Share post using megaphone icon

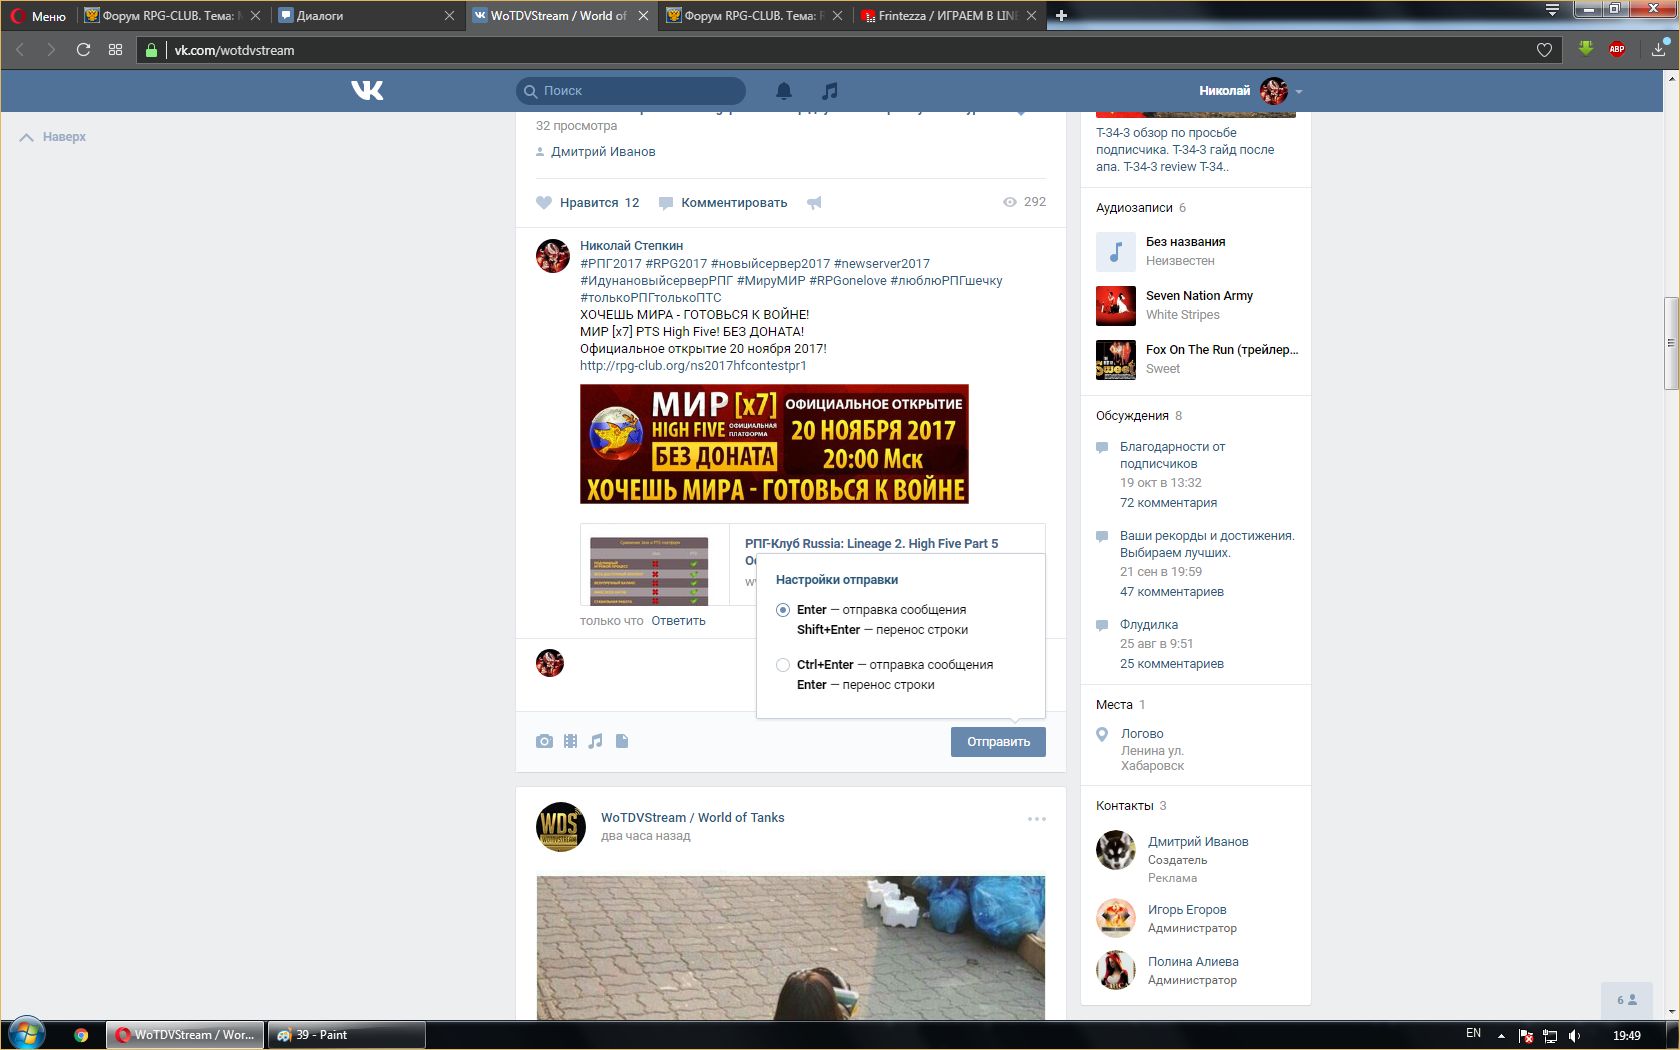click(814, 202)
